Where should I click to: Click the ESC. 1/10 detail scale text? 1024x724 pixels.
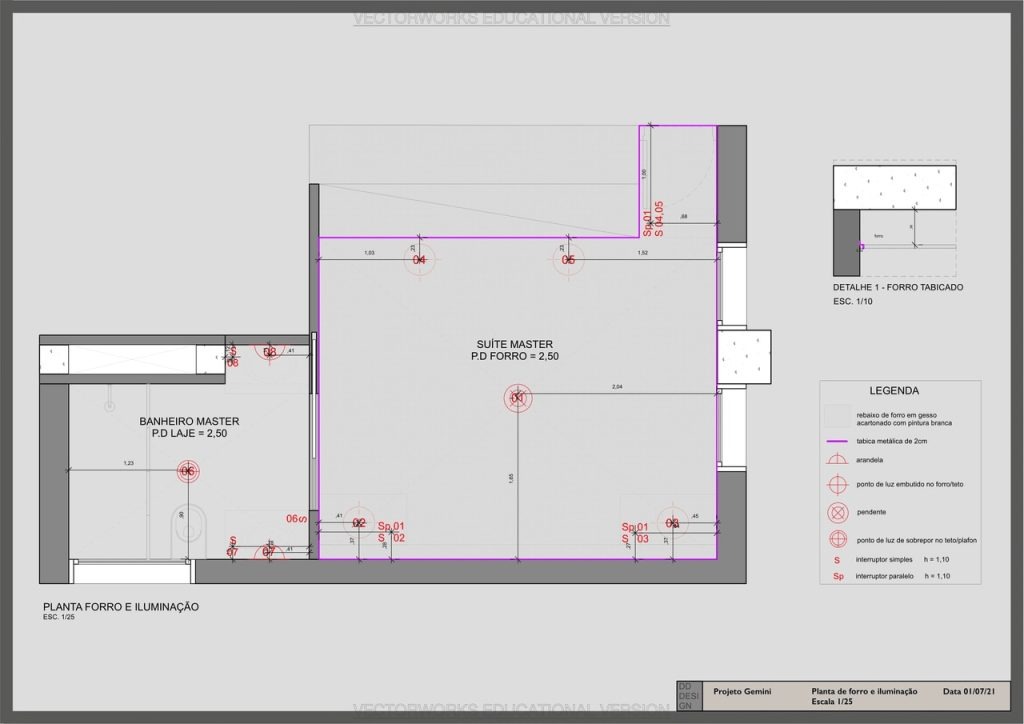pos(852,302)
